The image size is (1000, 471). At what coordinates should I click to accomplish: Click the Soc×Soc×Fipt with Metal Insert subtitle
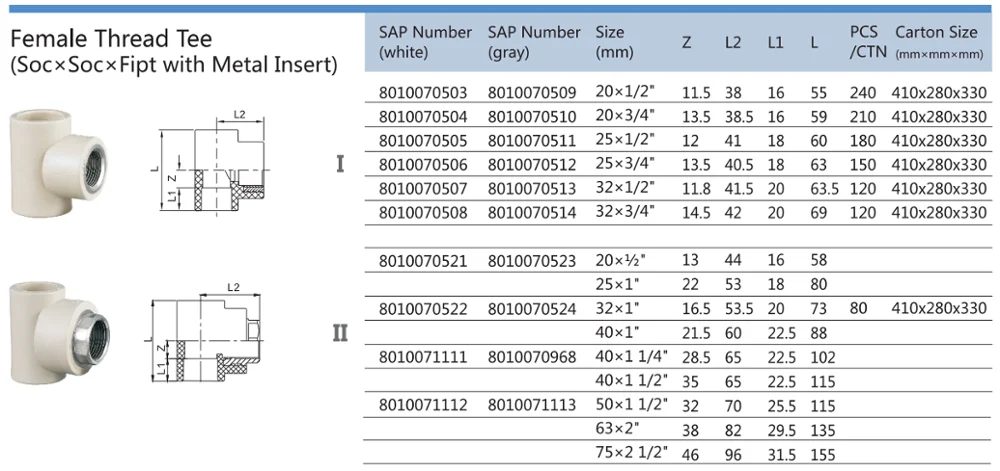pyautogui.click(x=173, y=65)
